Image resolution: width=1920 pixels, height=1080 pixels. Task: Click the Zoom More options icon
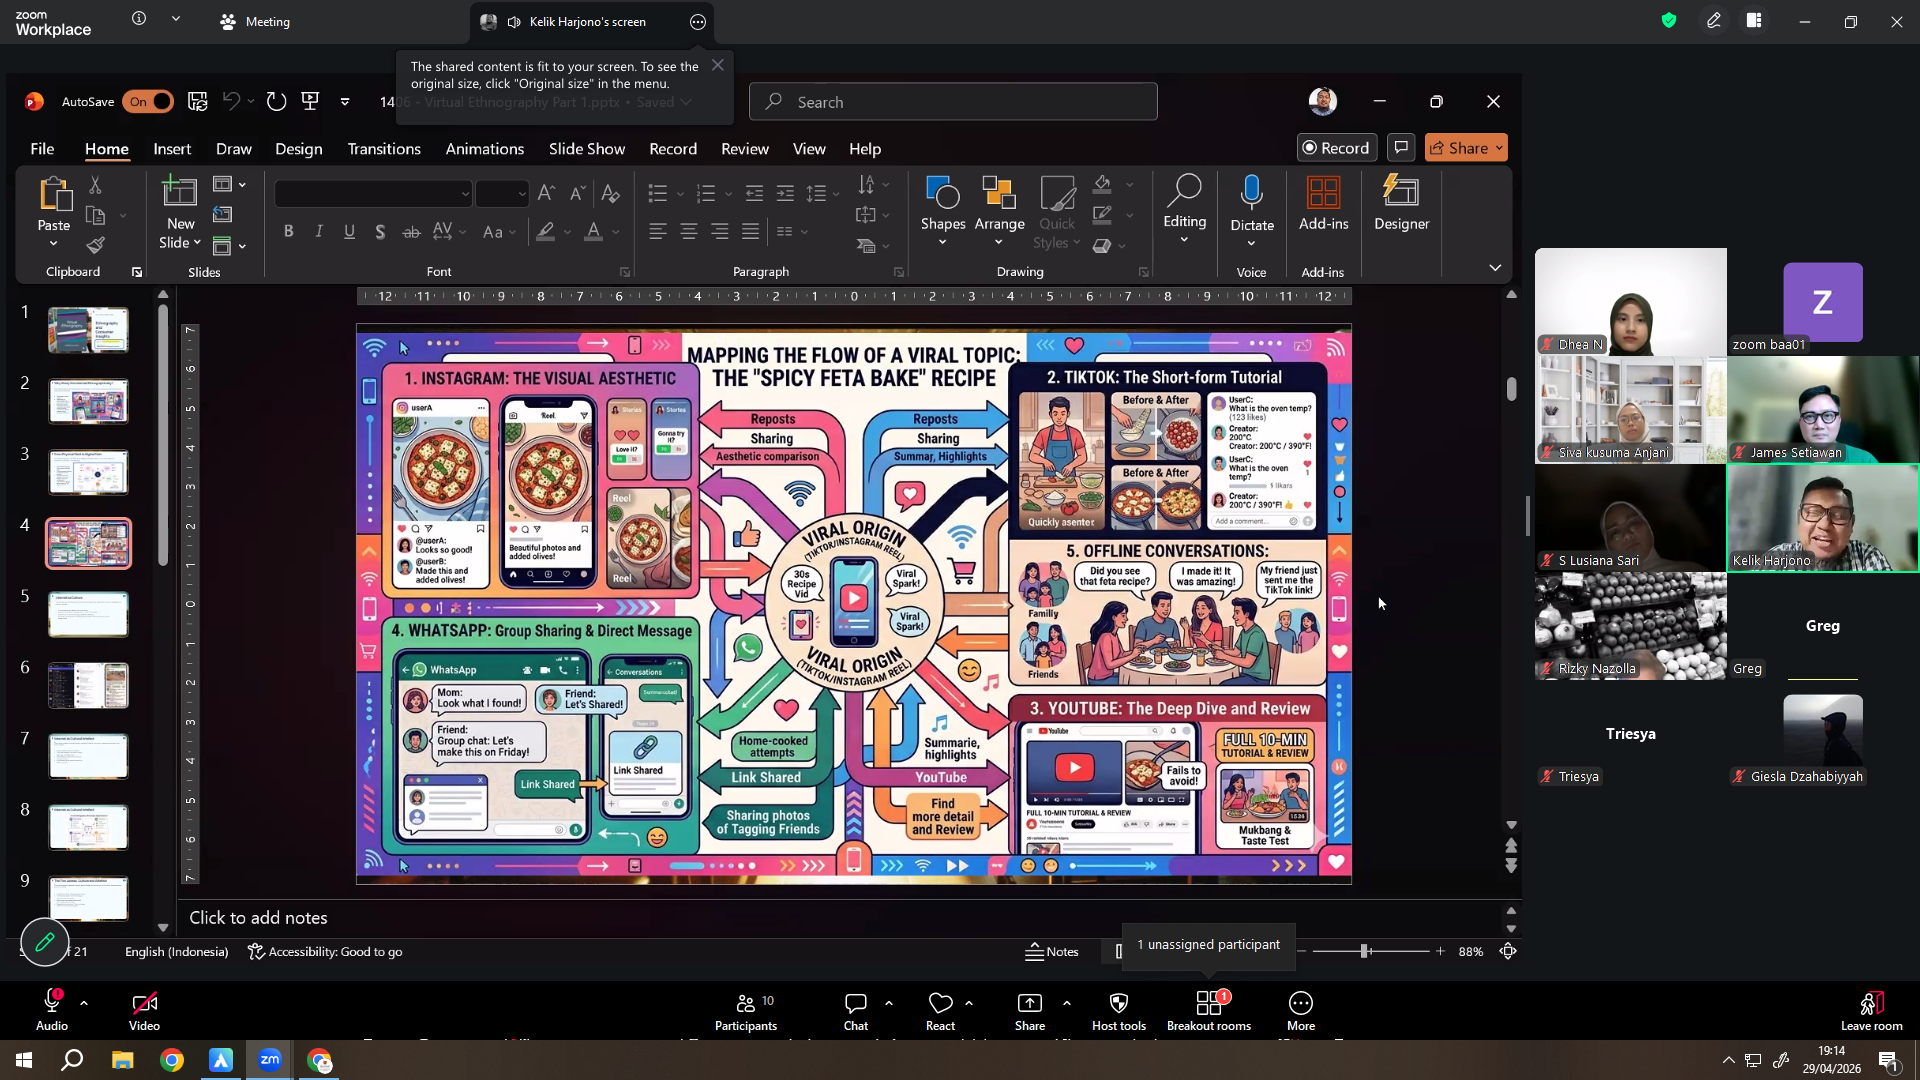1301,1012
